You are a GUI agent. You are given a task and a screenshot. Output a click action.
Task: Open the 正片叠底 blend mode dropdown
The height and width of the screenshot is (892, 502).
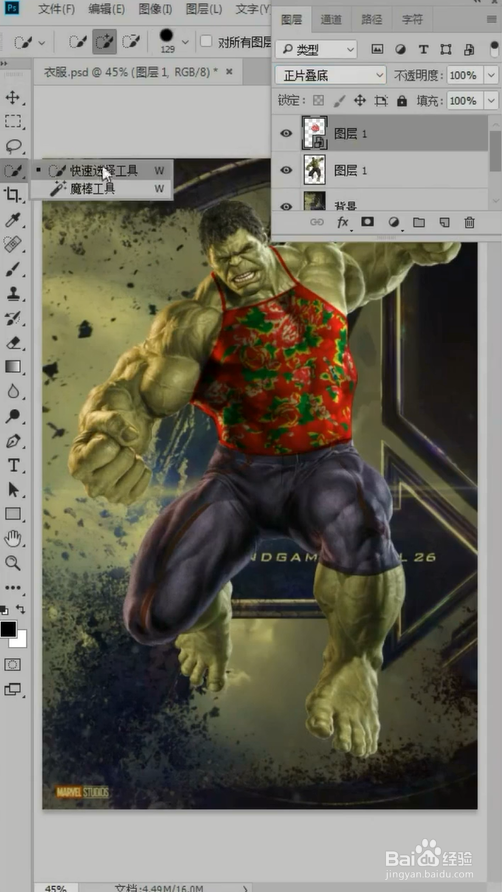(331, 75)
